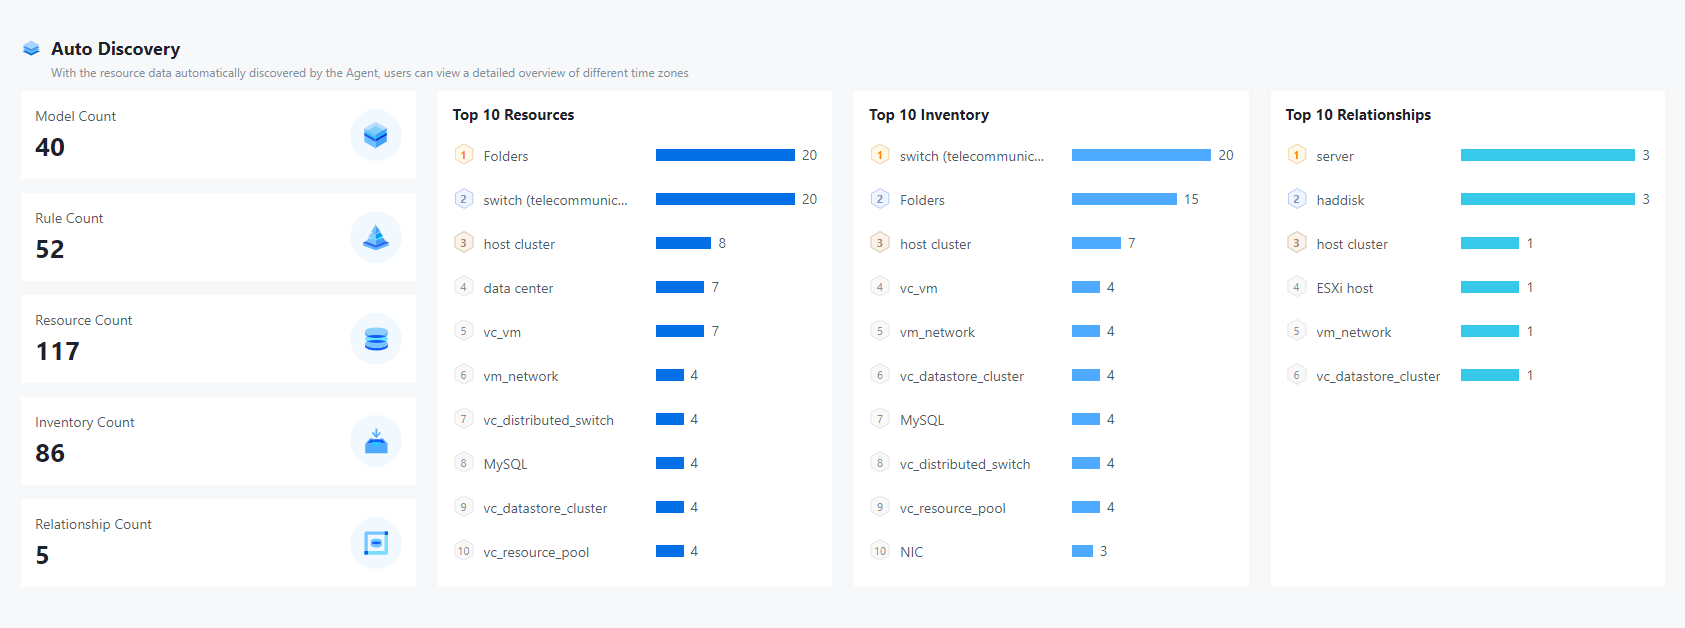This screenshot has width=1685, height=628.
Task: Click the Top 10 Resources heading
Action: (513, 115)
